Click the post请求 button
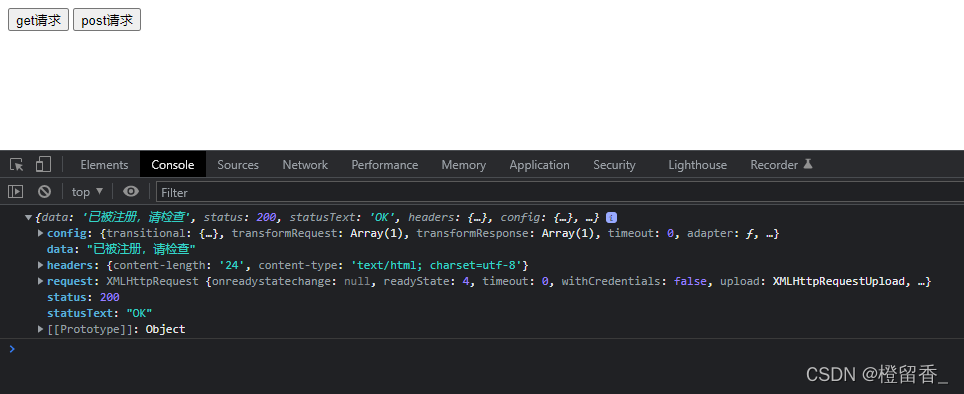 click(107, 20)
